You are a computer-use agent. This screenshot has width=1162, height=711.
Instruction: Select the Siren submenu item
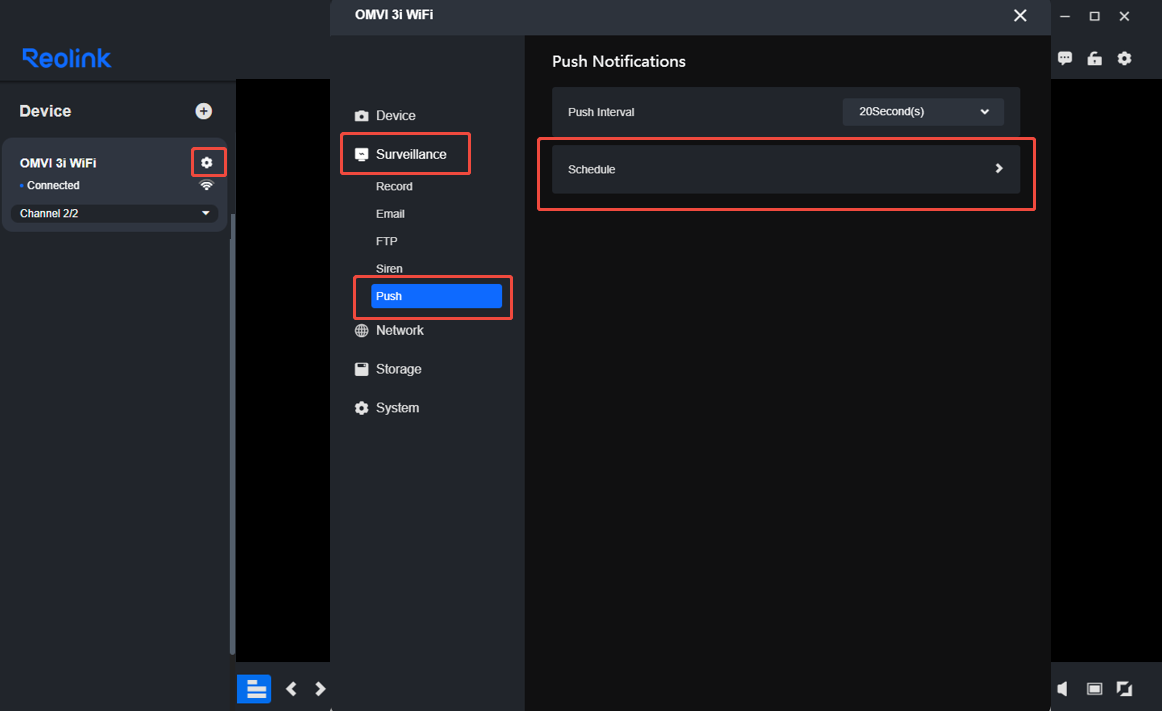(389, 268)
